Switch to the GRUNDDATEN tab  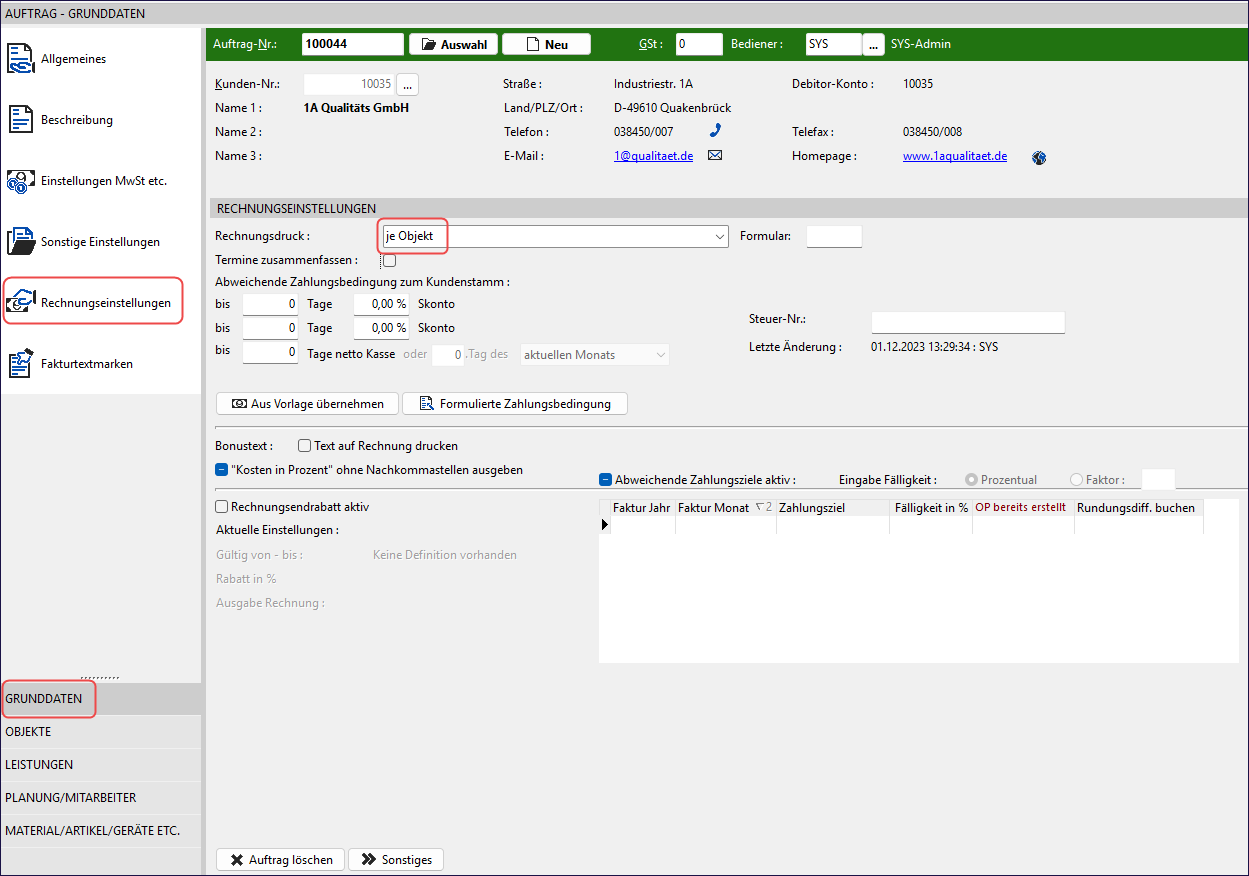coord(100,699)
